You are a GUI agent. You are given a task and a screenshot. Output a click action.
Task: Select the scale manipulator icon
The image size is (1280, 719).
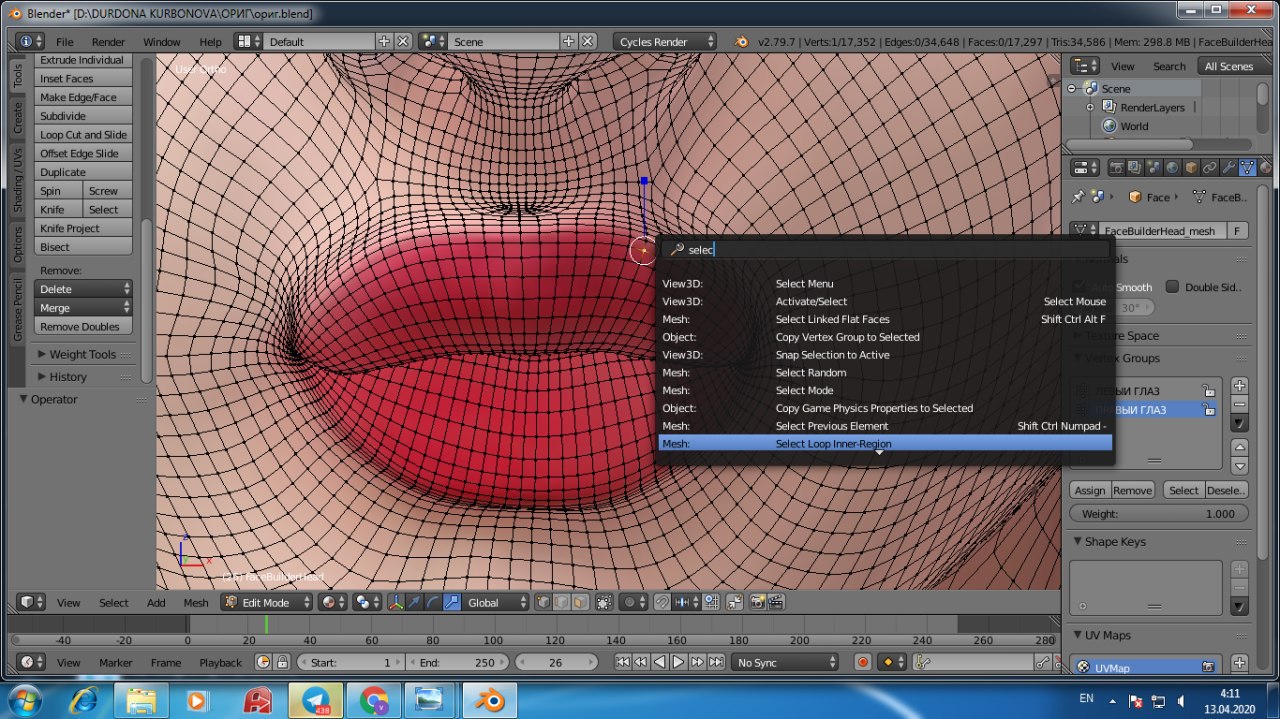[452, 602]
